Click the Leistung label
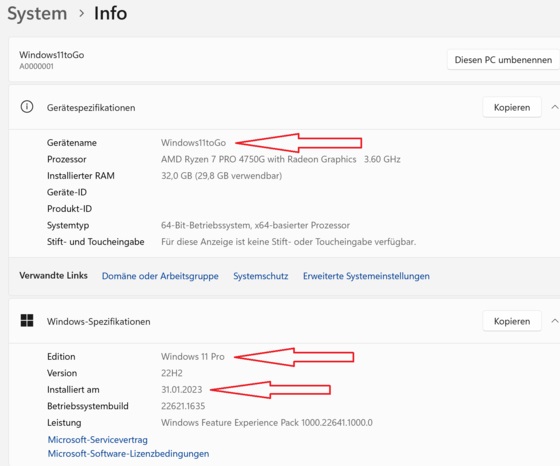This screenshot has width=560, height=466. coord(64,423)
